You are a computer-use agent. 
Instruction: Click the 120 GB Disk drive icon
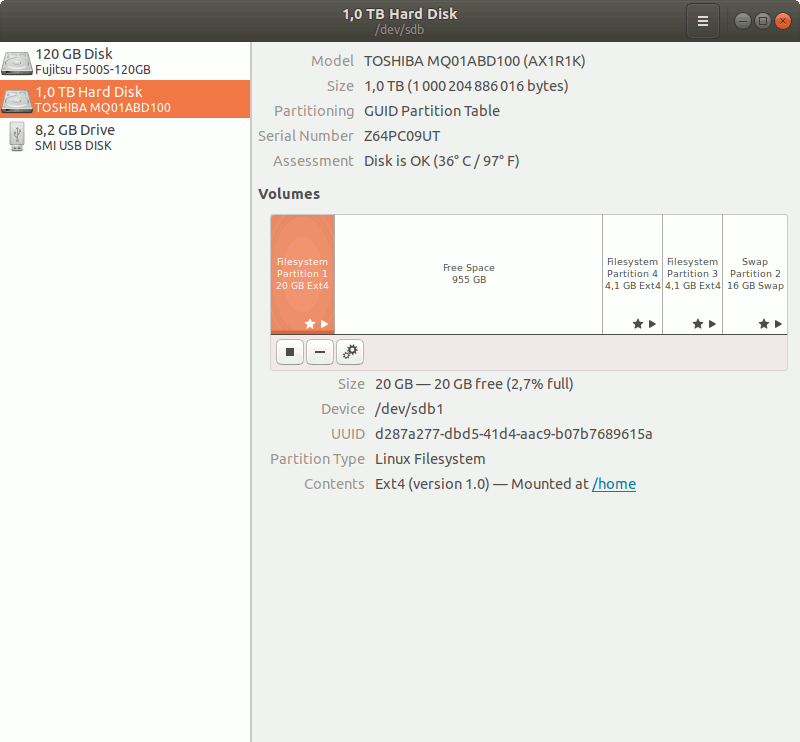point(17,62)
